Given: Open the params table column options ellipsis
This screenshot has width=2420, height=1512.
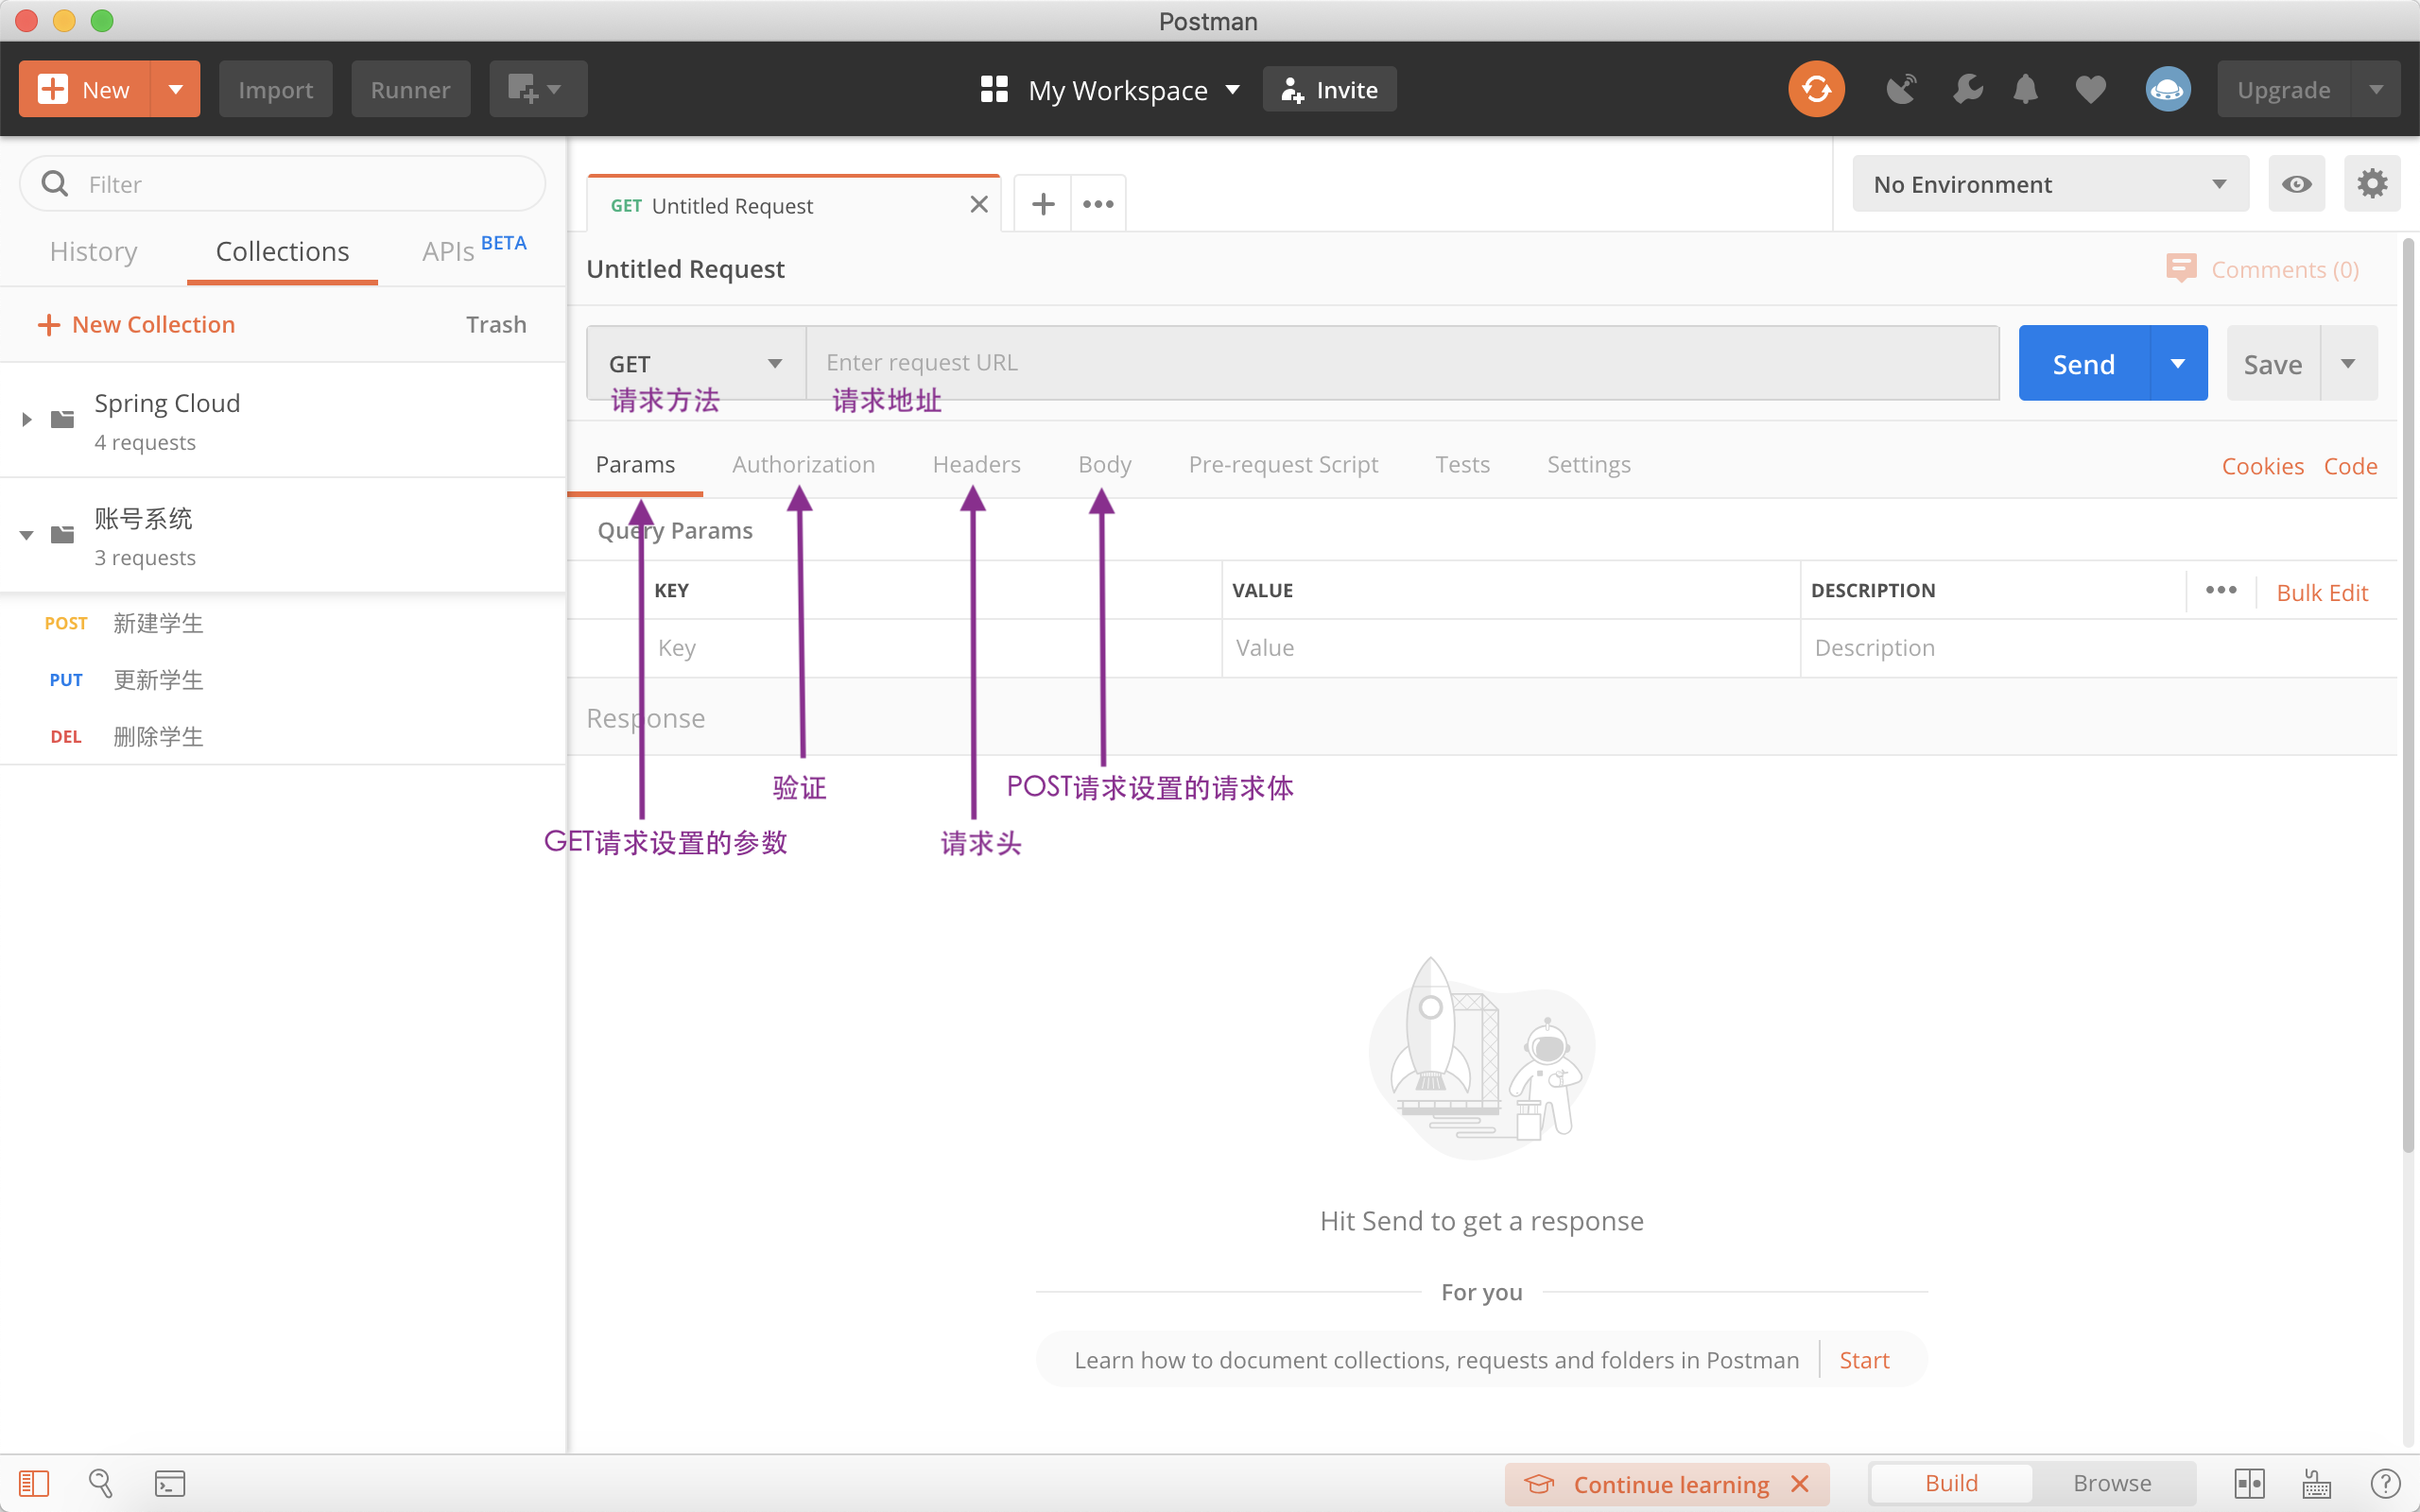Looking at the screenshot, I should (x=2221, y=590).
